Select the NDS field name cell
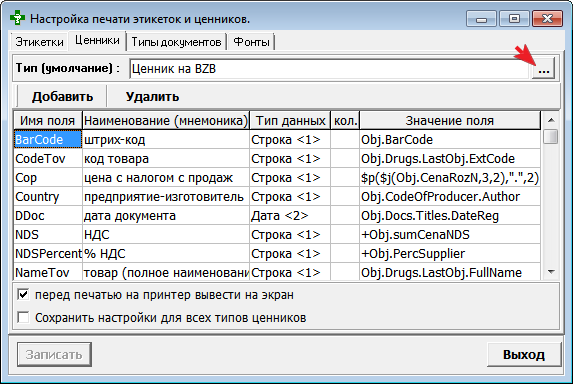Screen dimensions: 573x384 click(48, 235)
